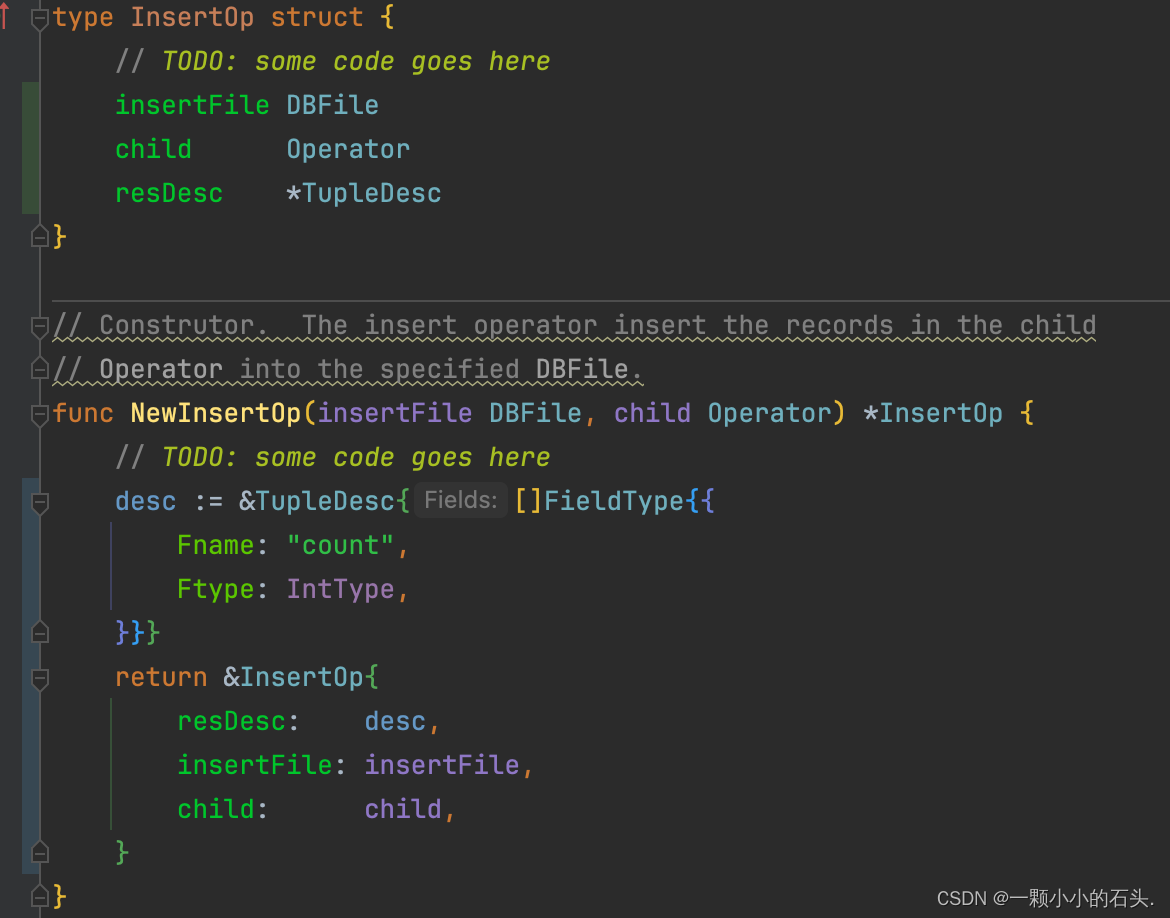
Task: Click the Fields: inlay parameter hint
Action: pos(460,500)
